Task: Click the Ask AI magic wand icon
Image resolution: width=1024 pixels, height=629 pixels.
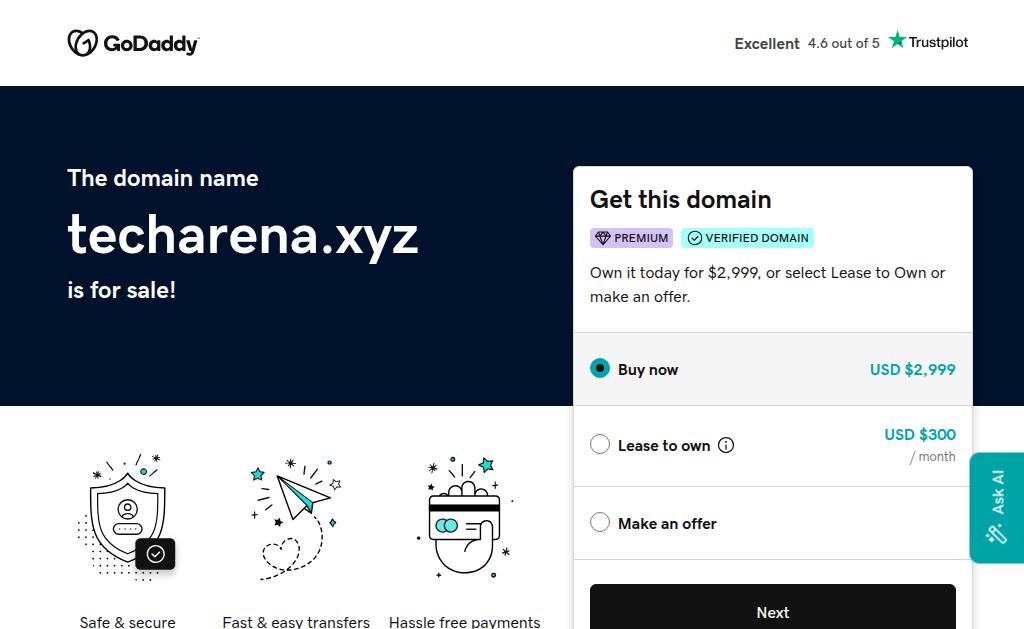Action: pyautogui.click(x=996, y=534)
